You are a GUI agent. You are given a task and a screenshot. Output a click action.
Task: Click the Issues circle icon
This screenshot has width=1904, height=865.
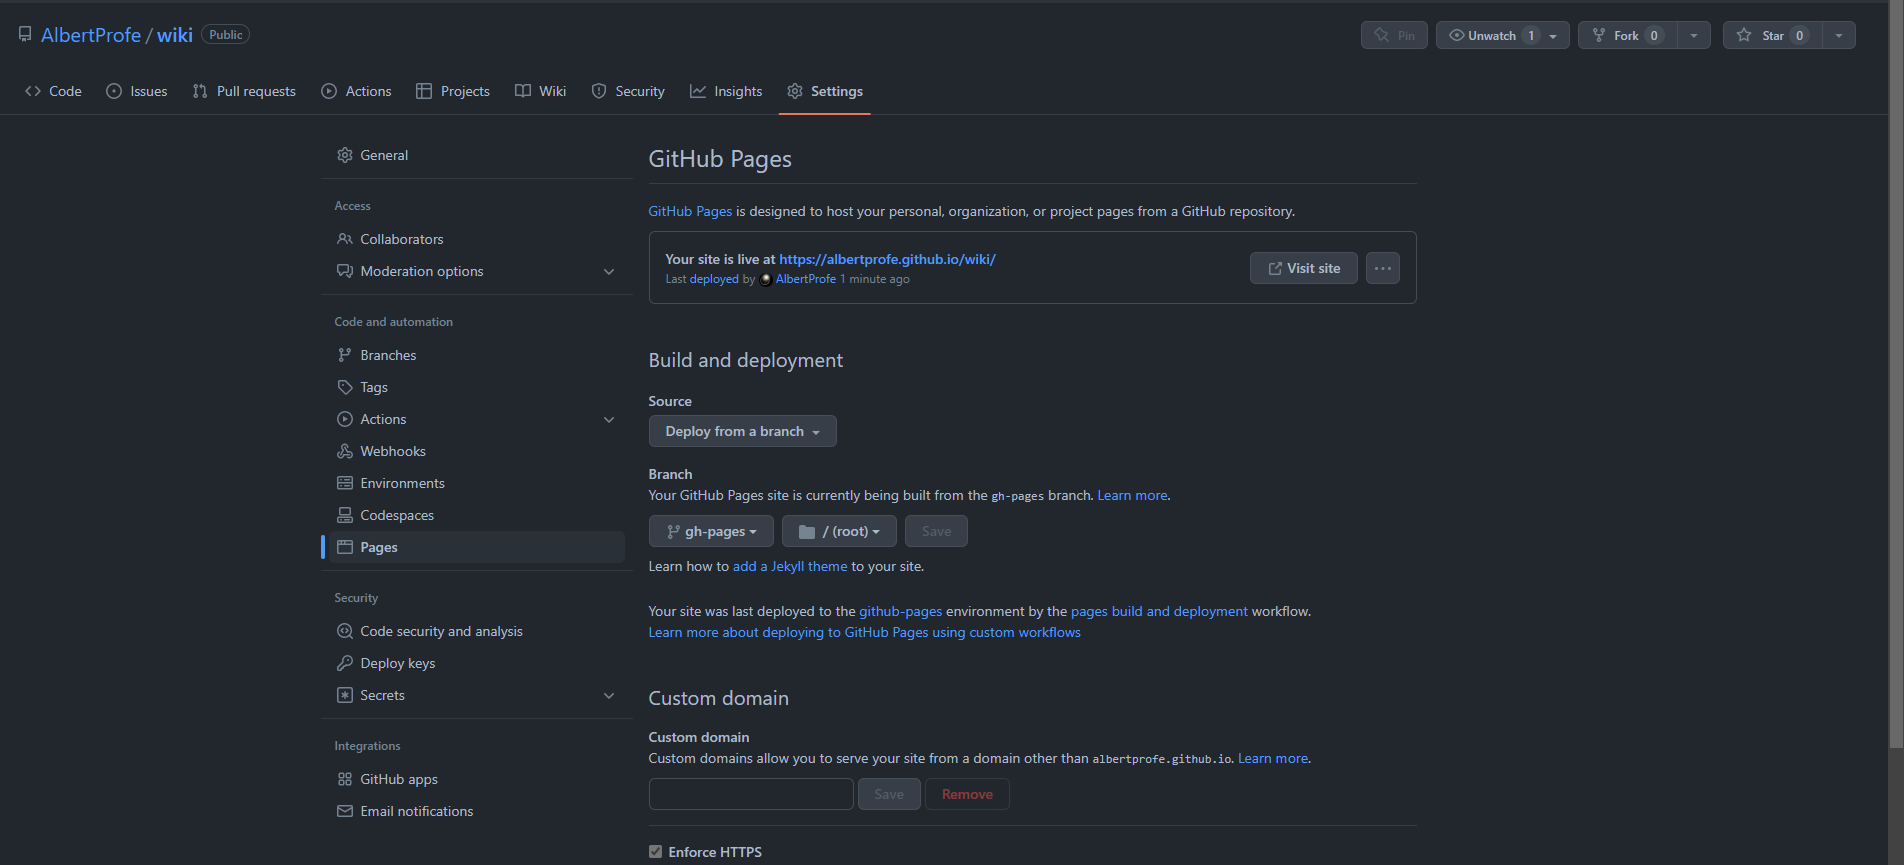point(114,91)
